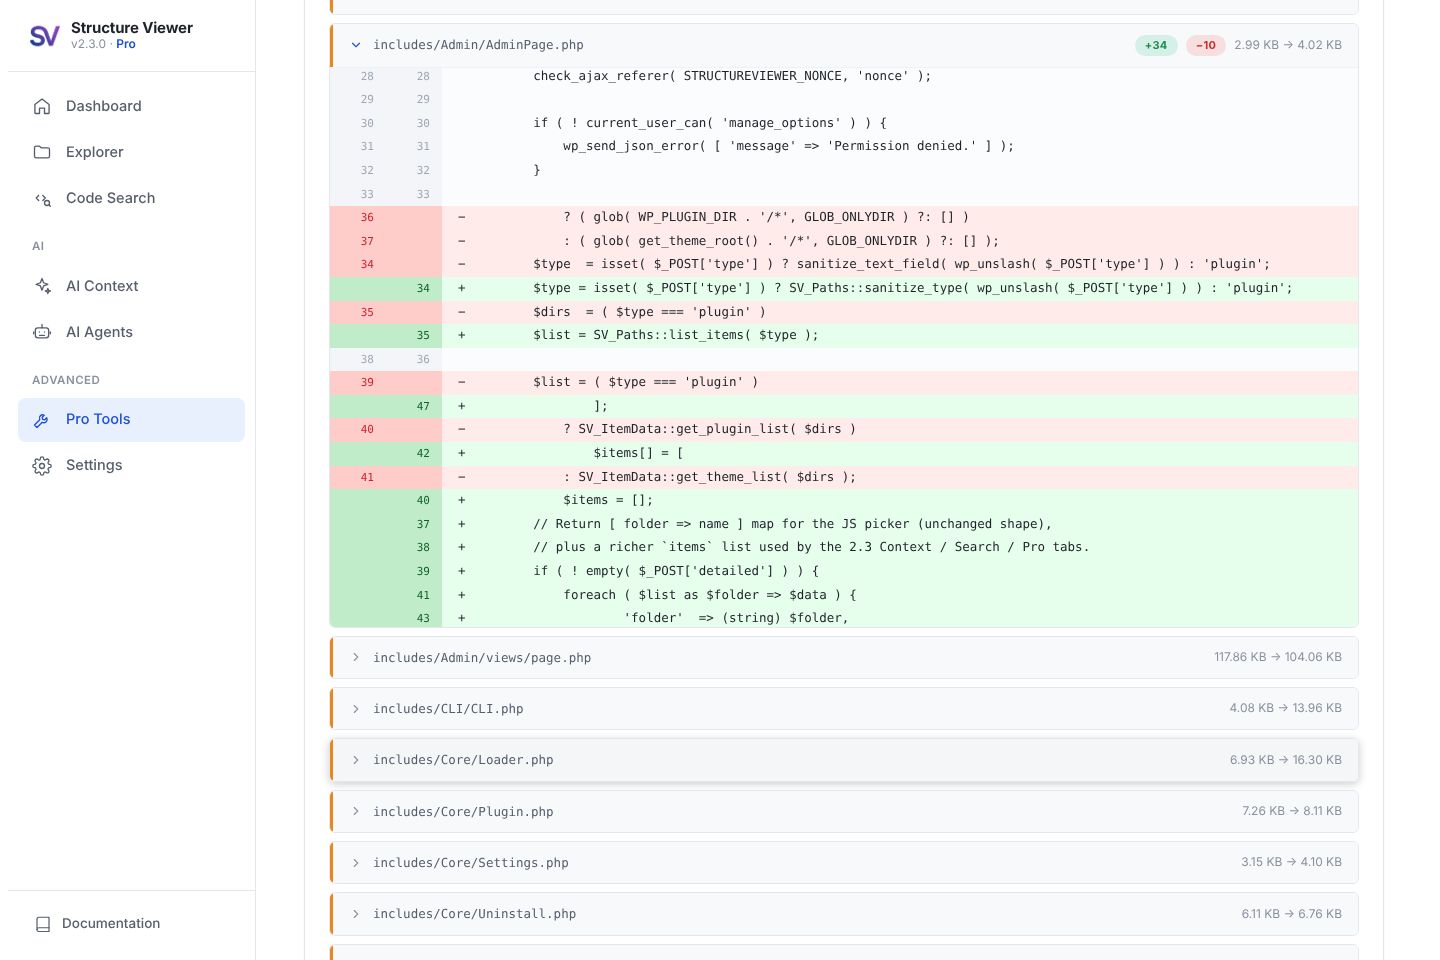The height and width of the screenshot is (960, 1440).
Task: Collapse the includes/Admin/AdminPage.php diff
Action: click(355, 45)
